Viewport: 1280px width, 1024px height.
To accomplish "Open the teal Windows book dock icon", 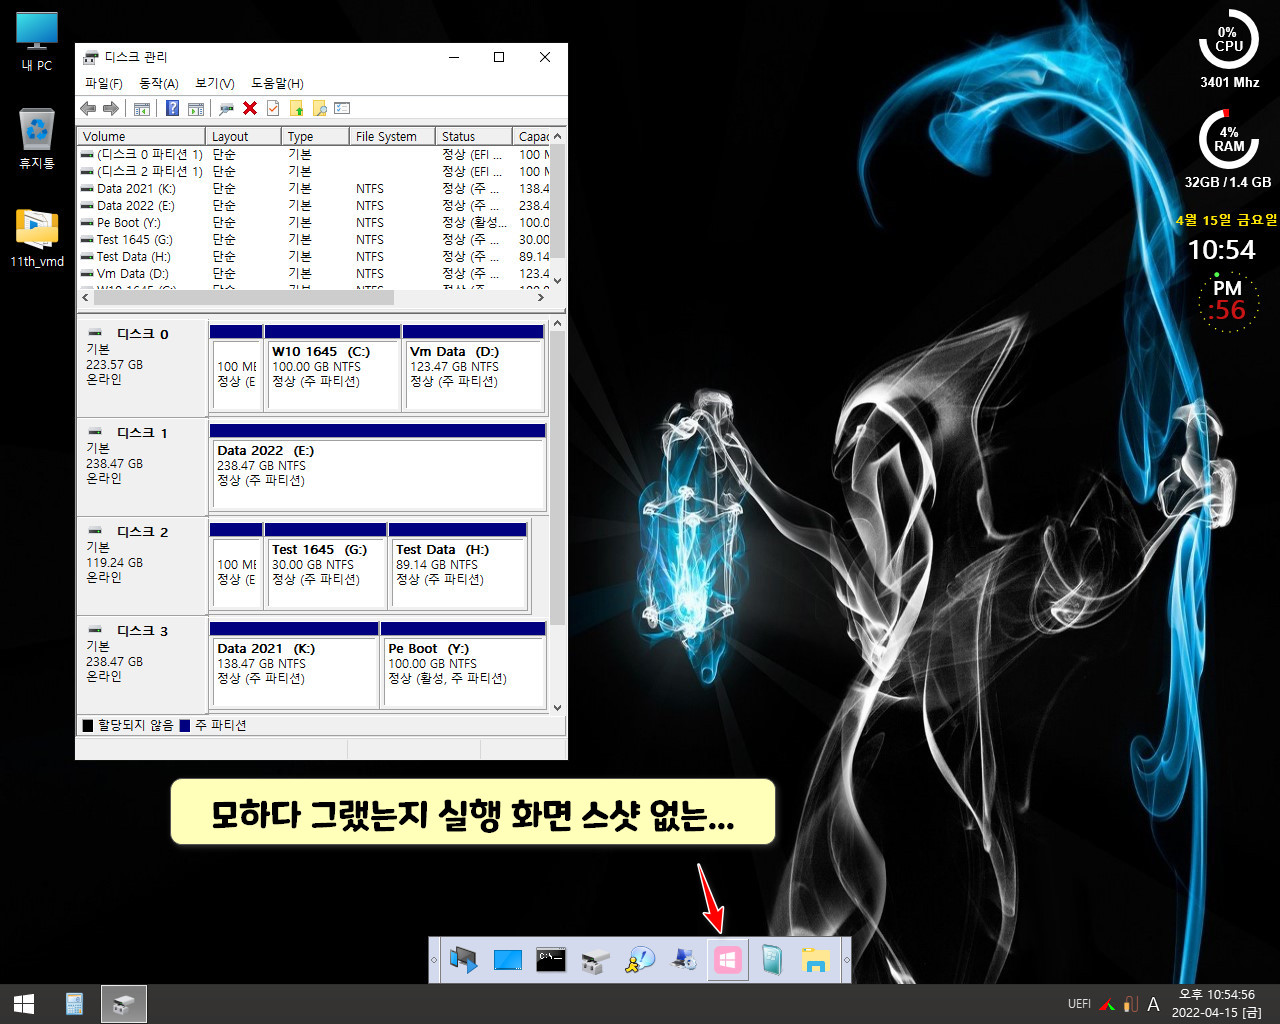I will 772,960.
